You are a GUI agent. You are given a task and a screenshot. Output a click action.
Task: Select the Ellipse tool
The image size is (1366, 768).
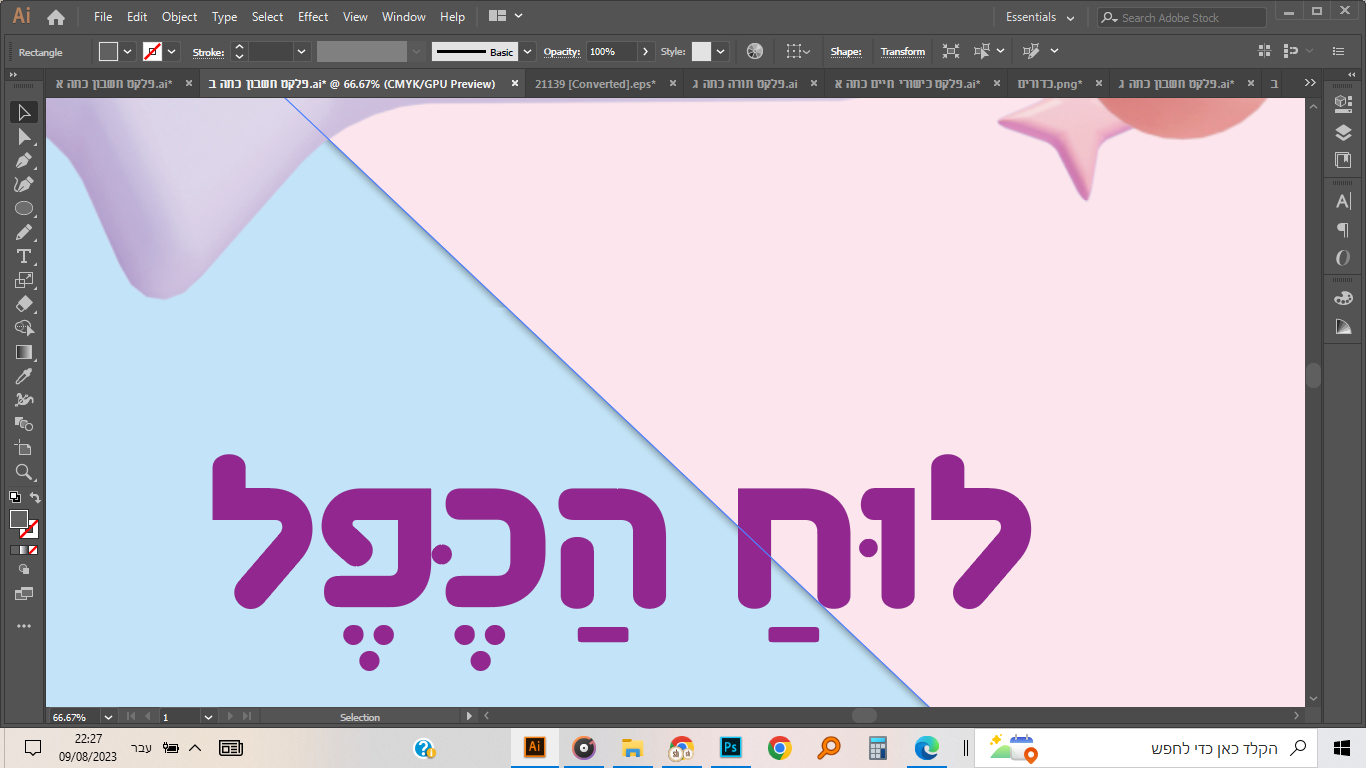[x=24, y=208]
